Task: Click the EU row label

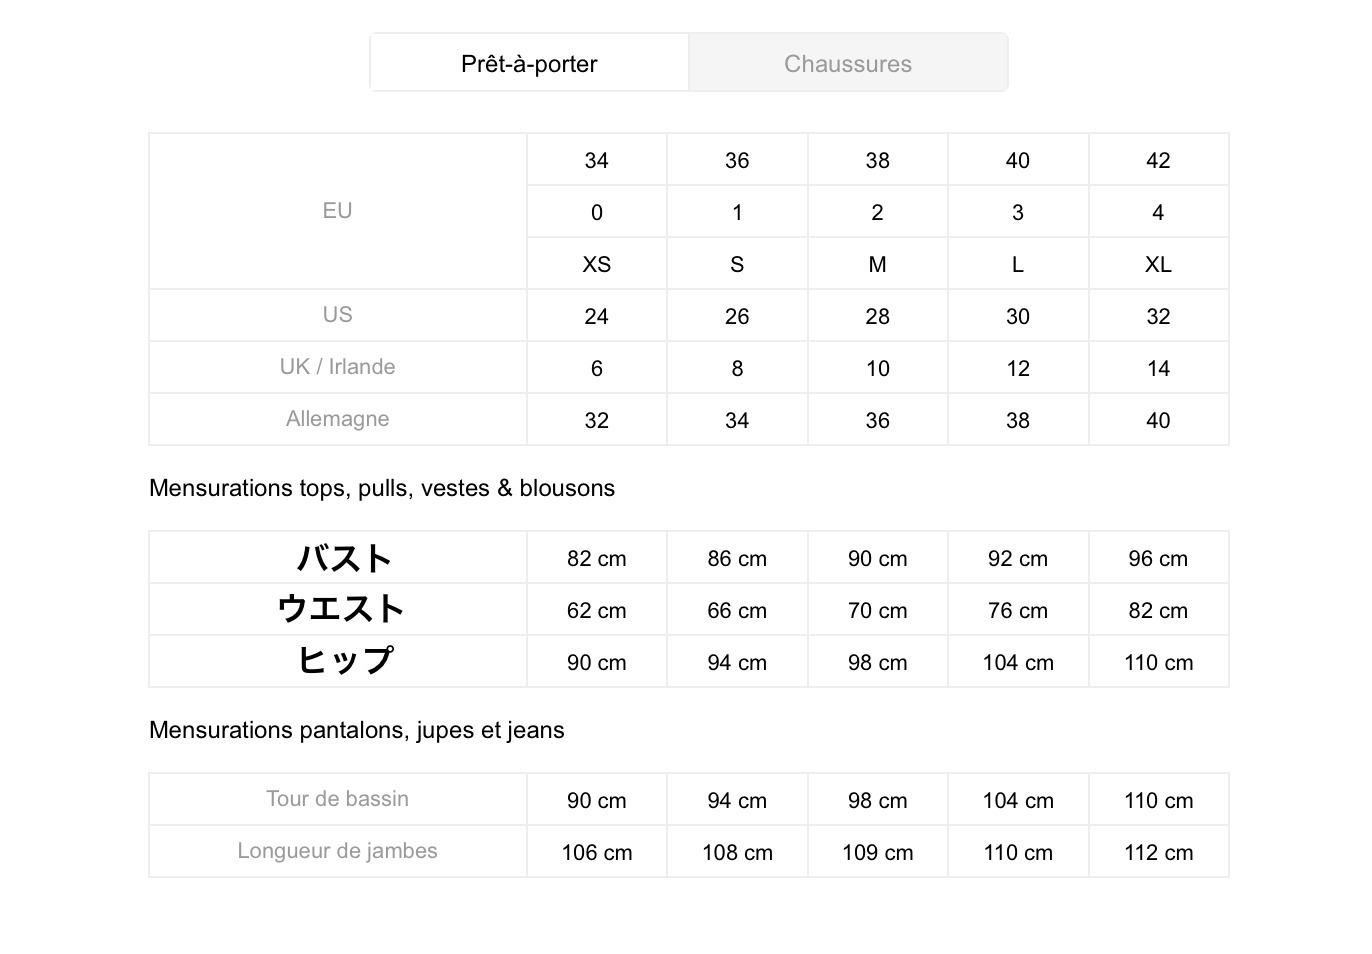Action: [338, 211]
